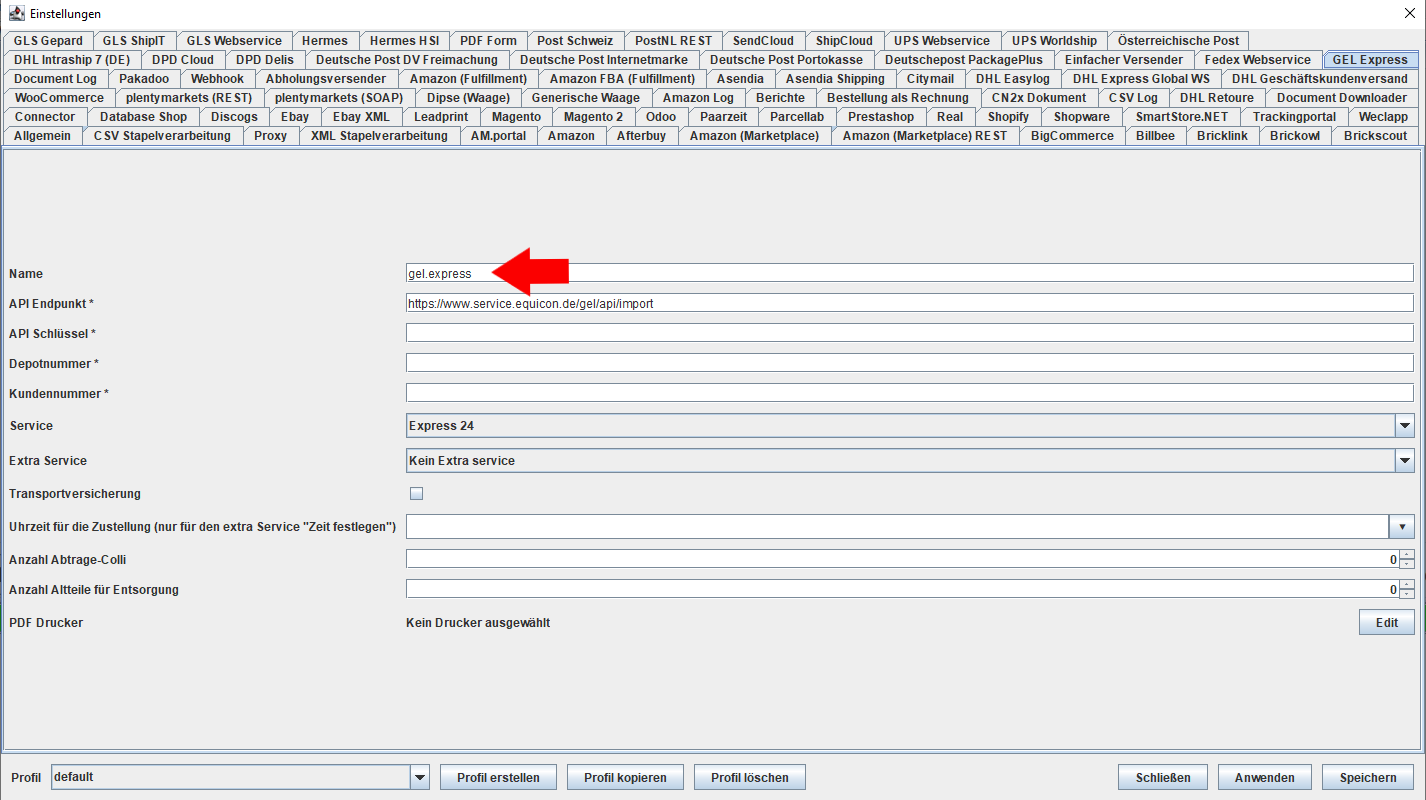Image resolution: width=1426 pixels, height=800 pixels.
Task: Open the WooCommerce tab
Action: (x=59, y=98)
